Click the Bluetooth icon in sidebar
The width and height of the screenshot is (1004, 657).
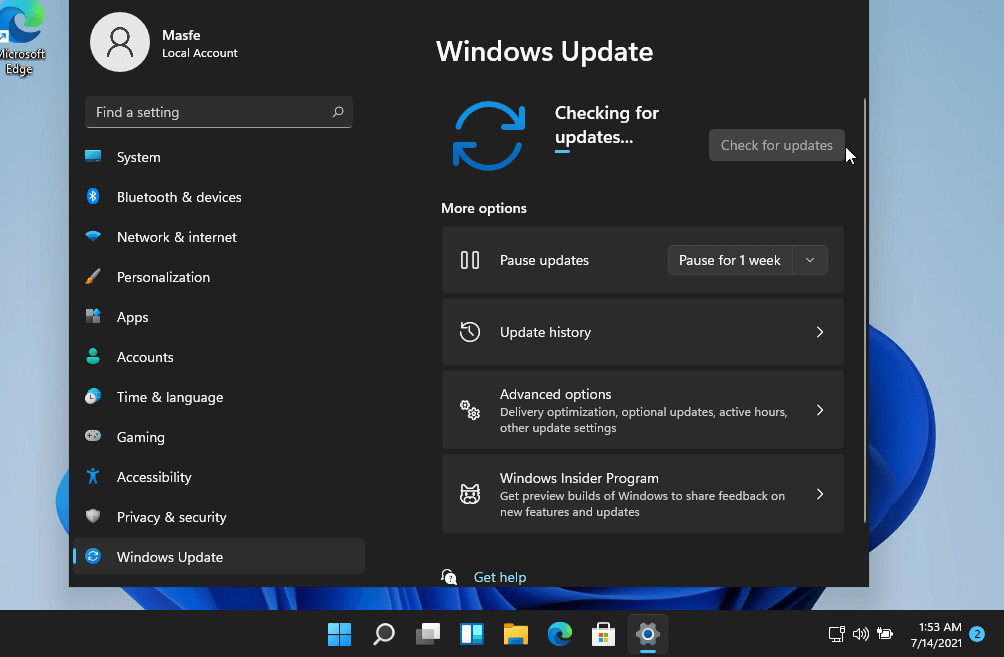click(93, 196)
